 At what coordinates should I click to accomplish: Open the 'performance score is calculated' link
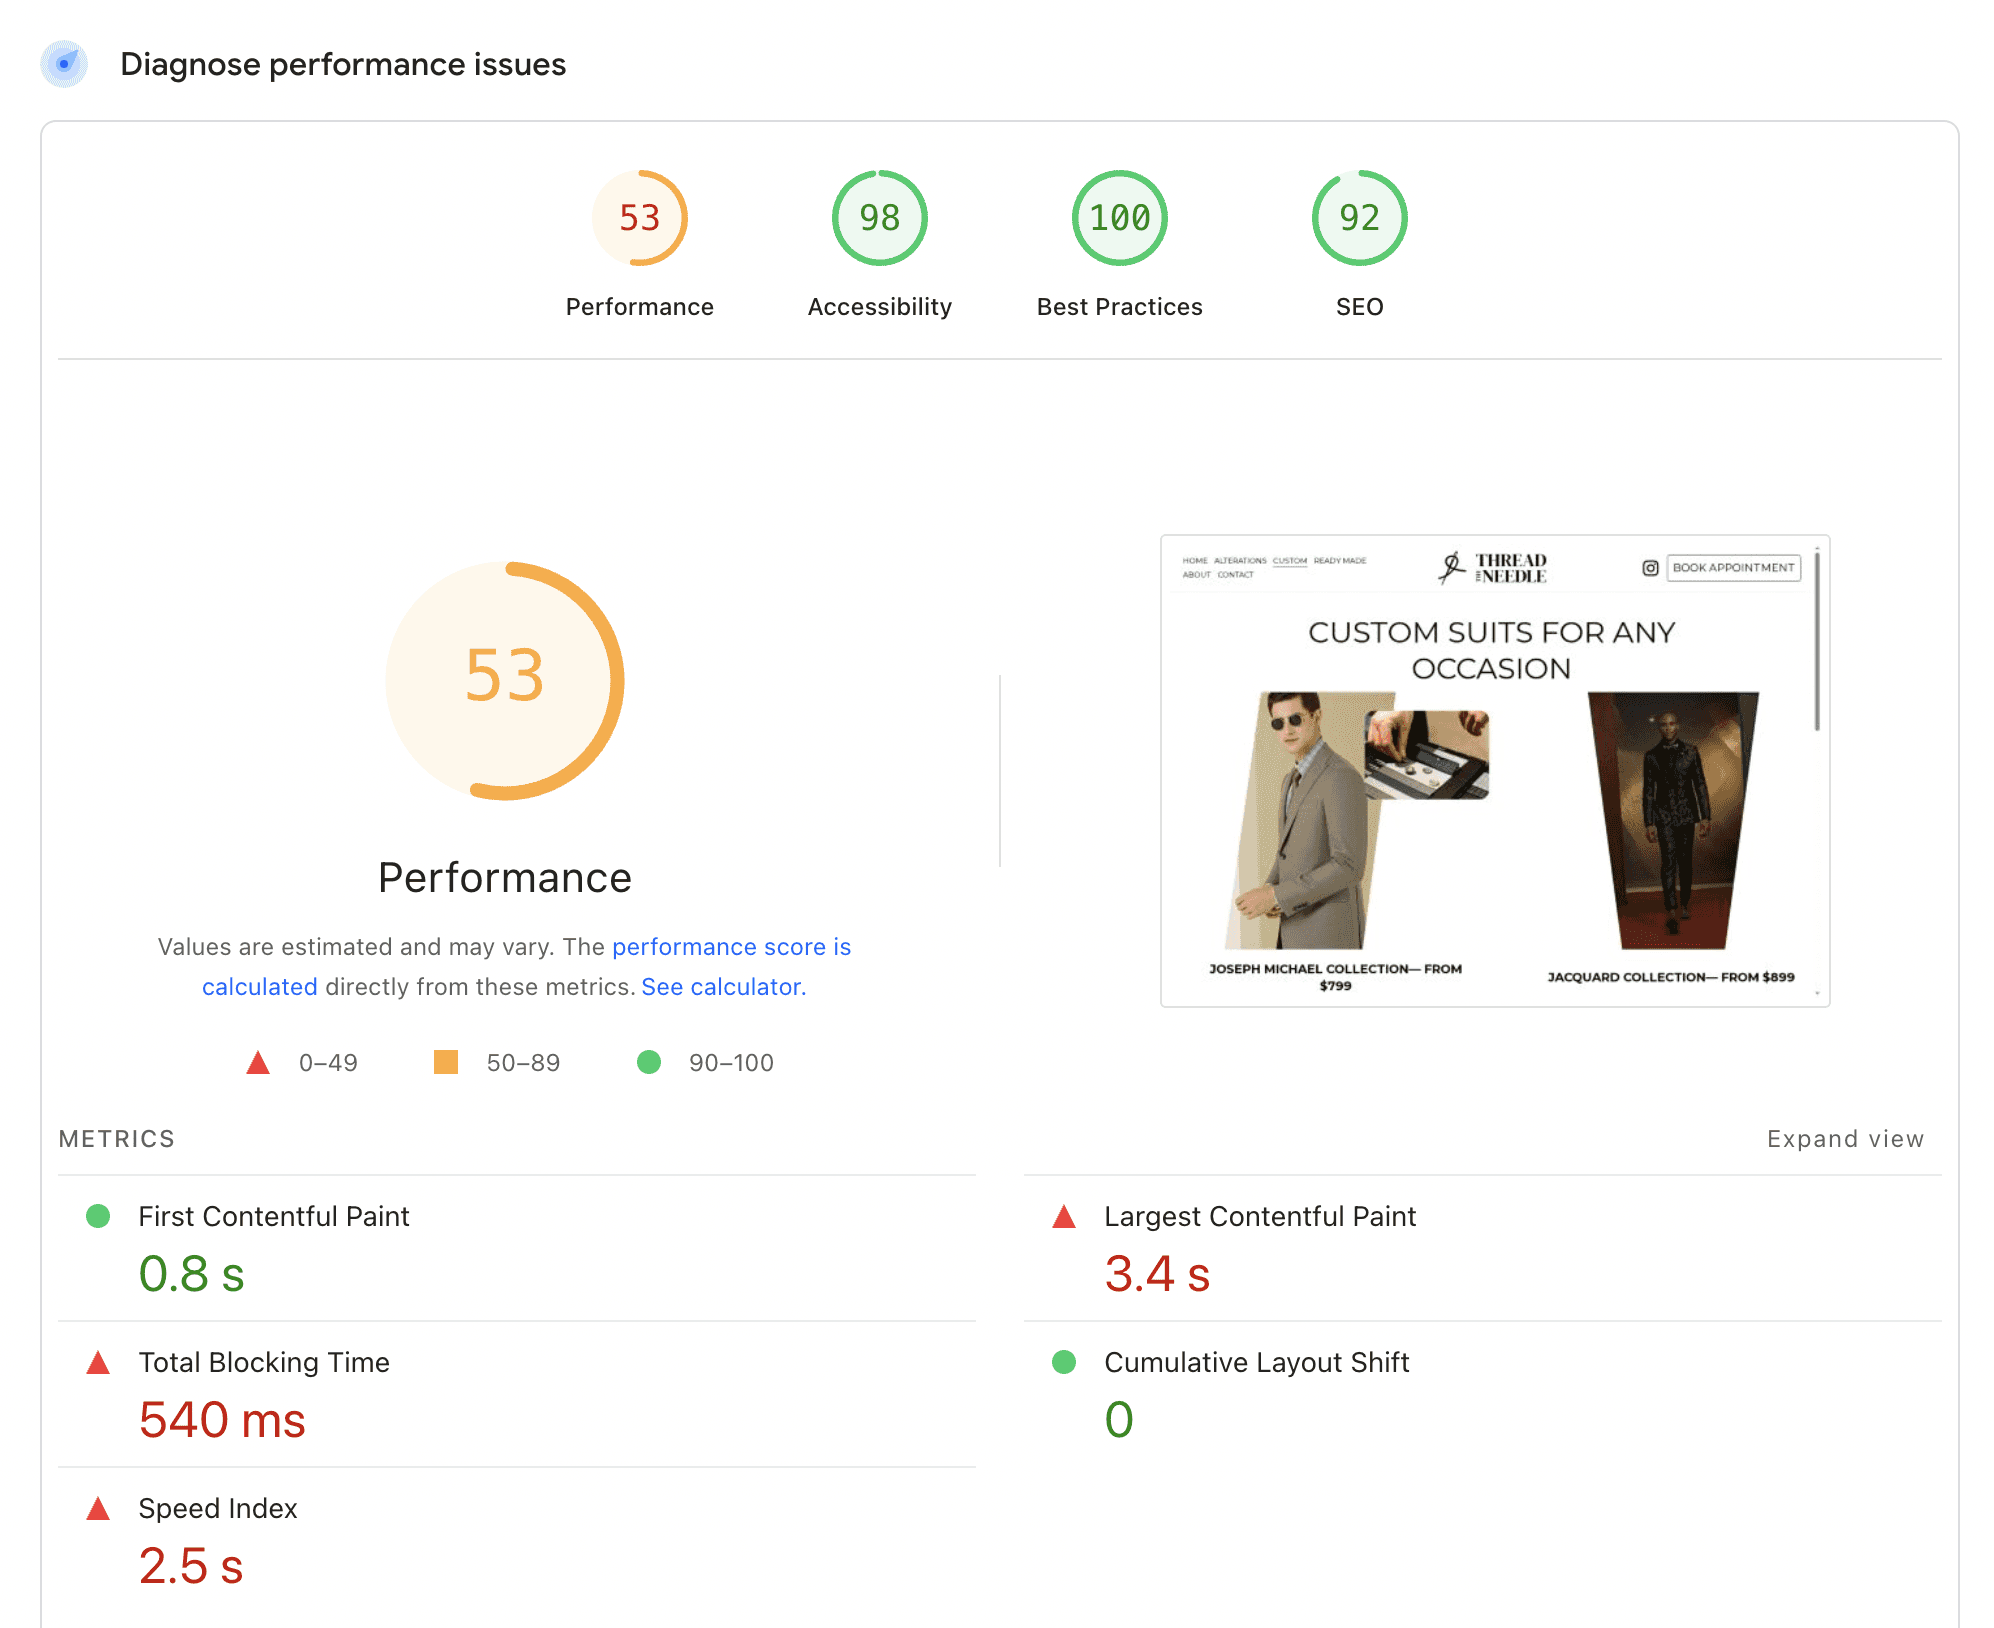pos(730,947)
